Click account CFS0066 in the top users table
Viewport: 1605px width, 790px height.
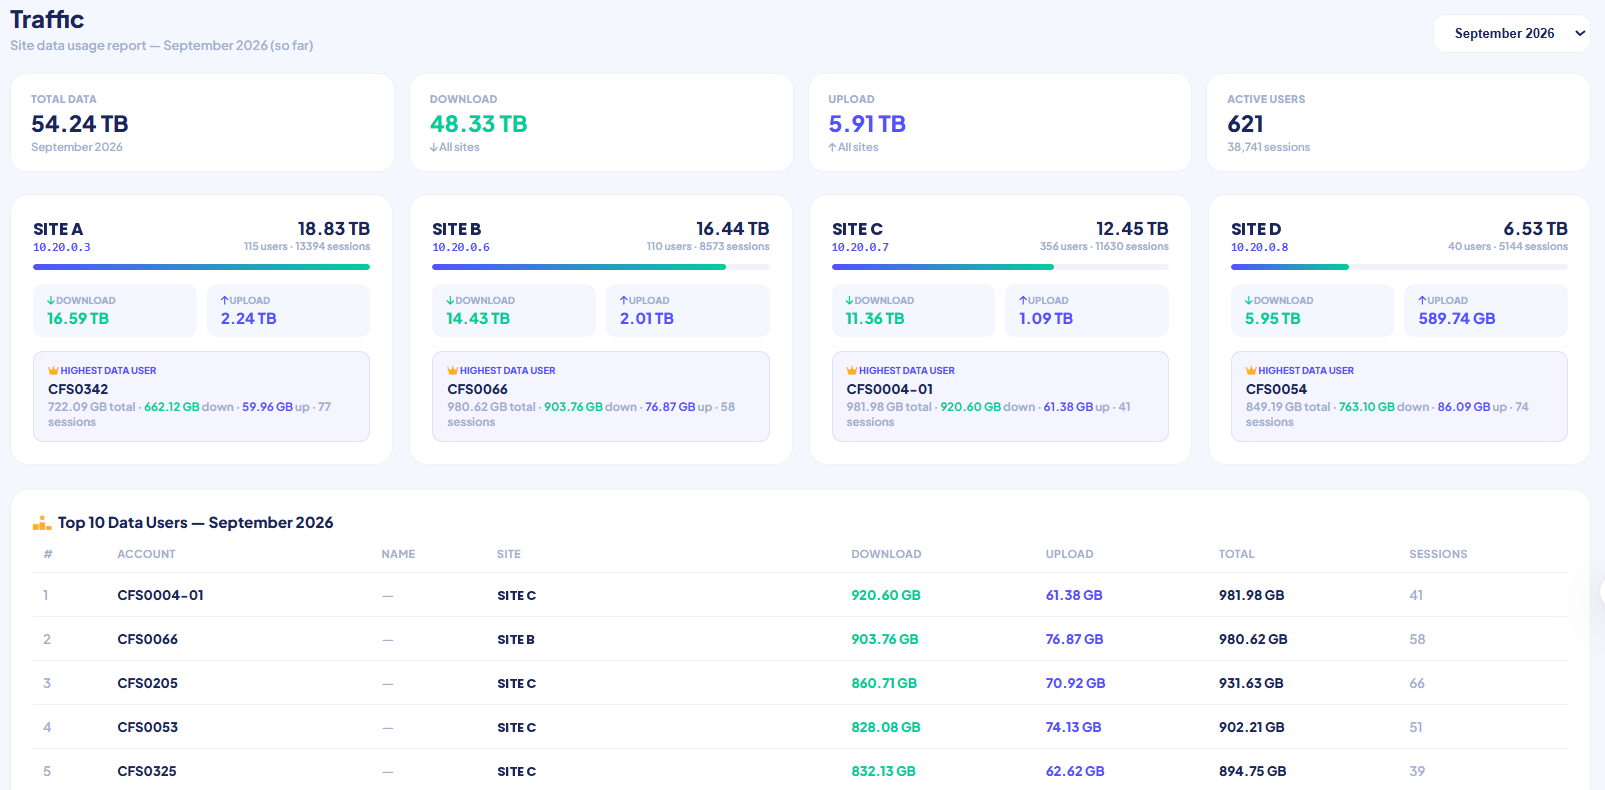[148, 639]
